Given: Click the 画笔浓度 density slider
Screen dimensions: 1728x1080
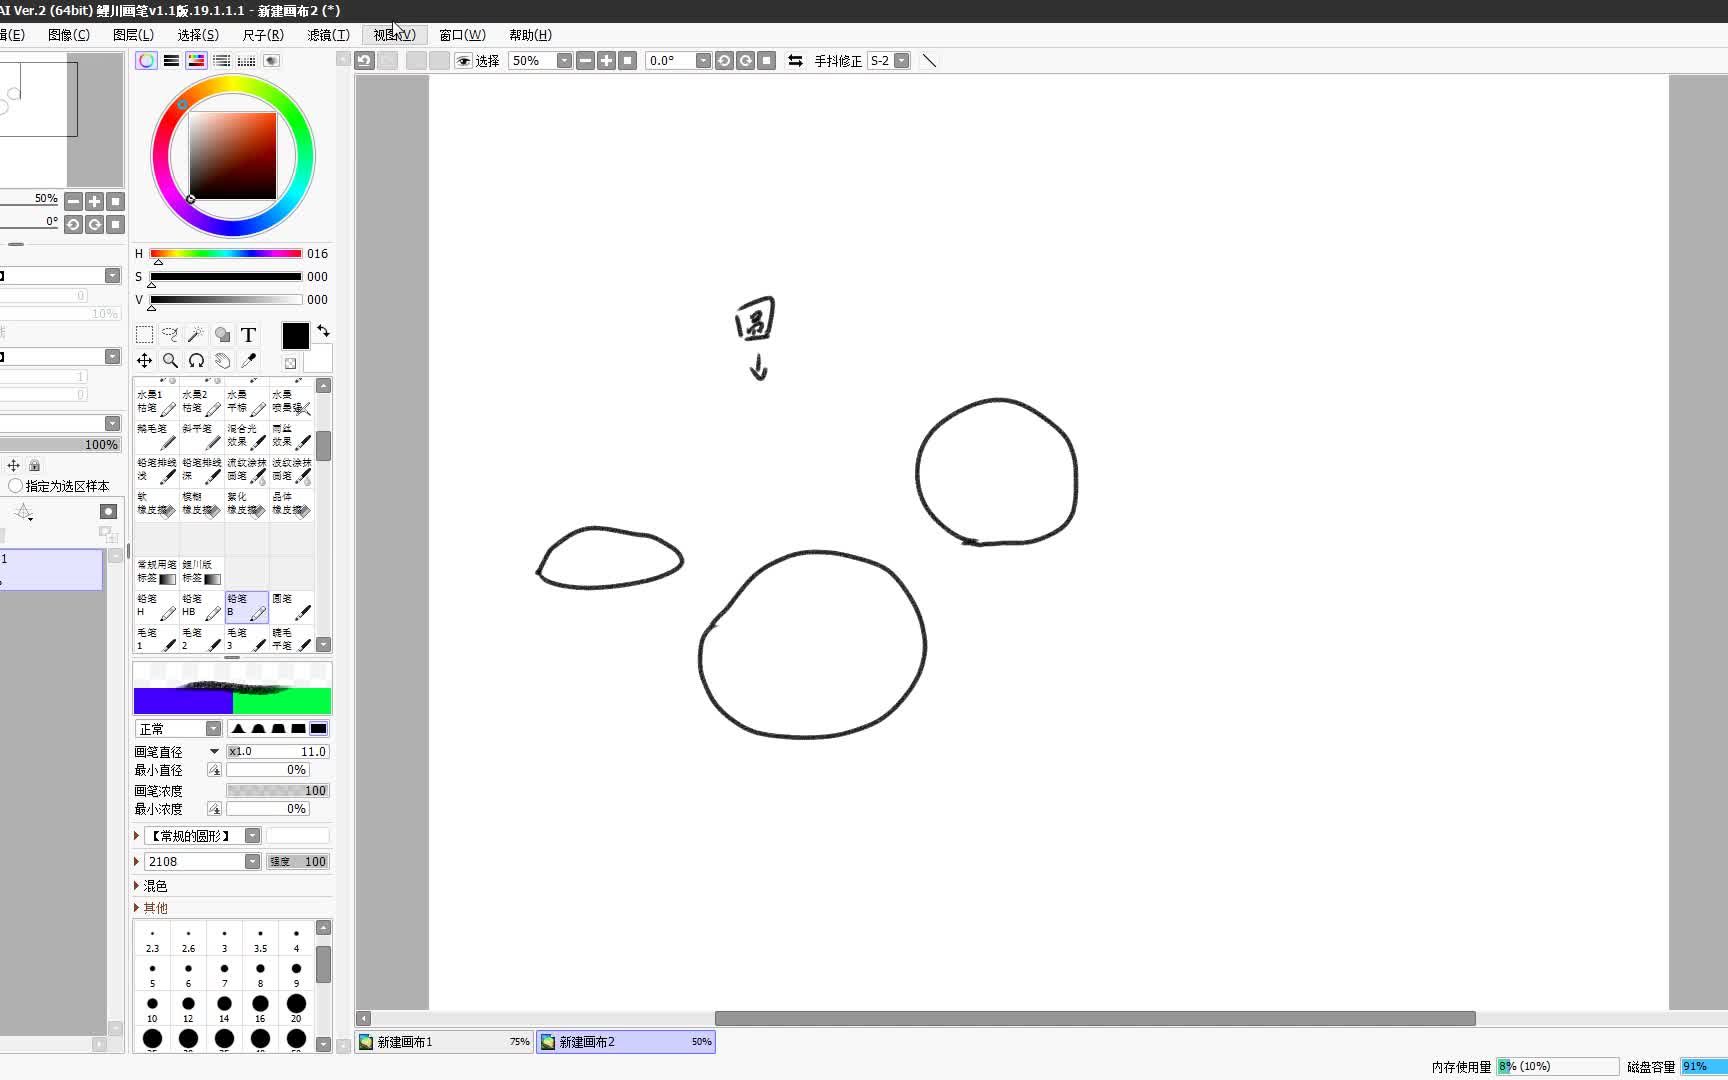Looking at the screenshot, I should pos(278,791).
